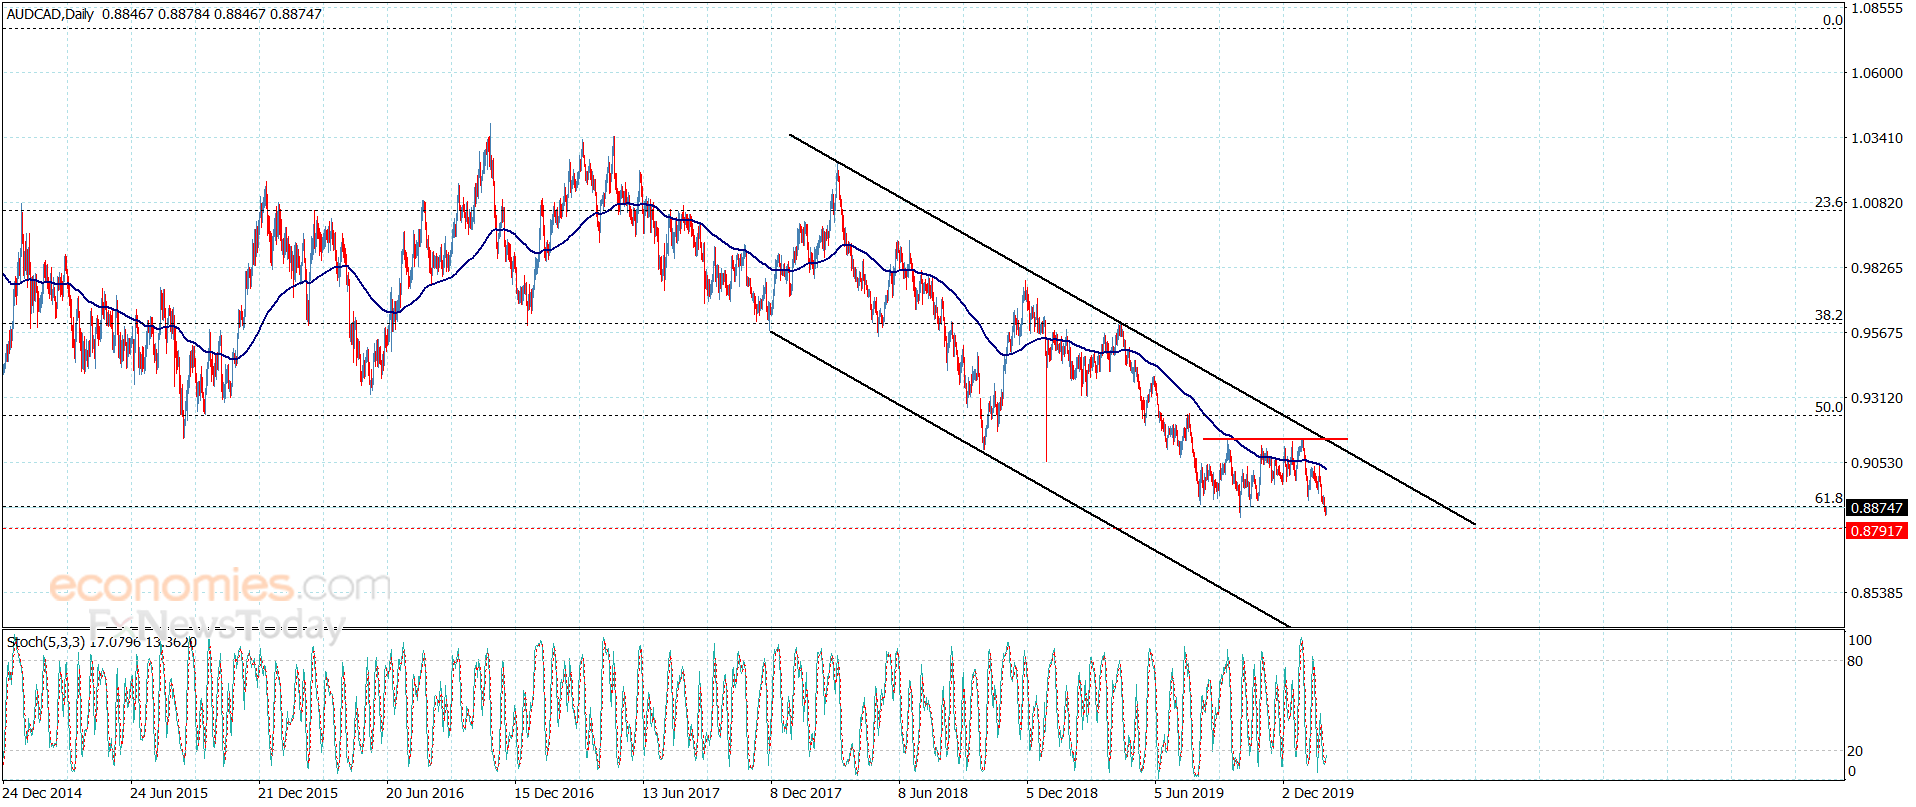Click the 0.98265 price axis label

click(x=1877, y=268)
